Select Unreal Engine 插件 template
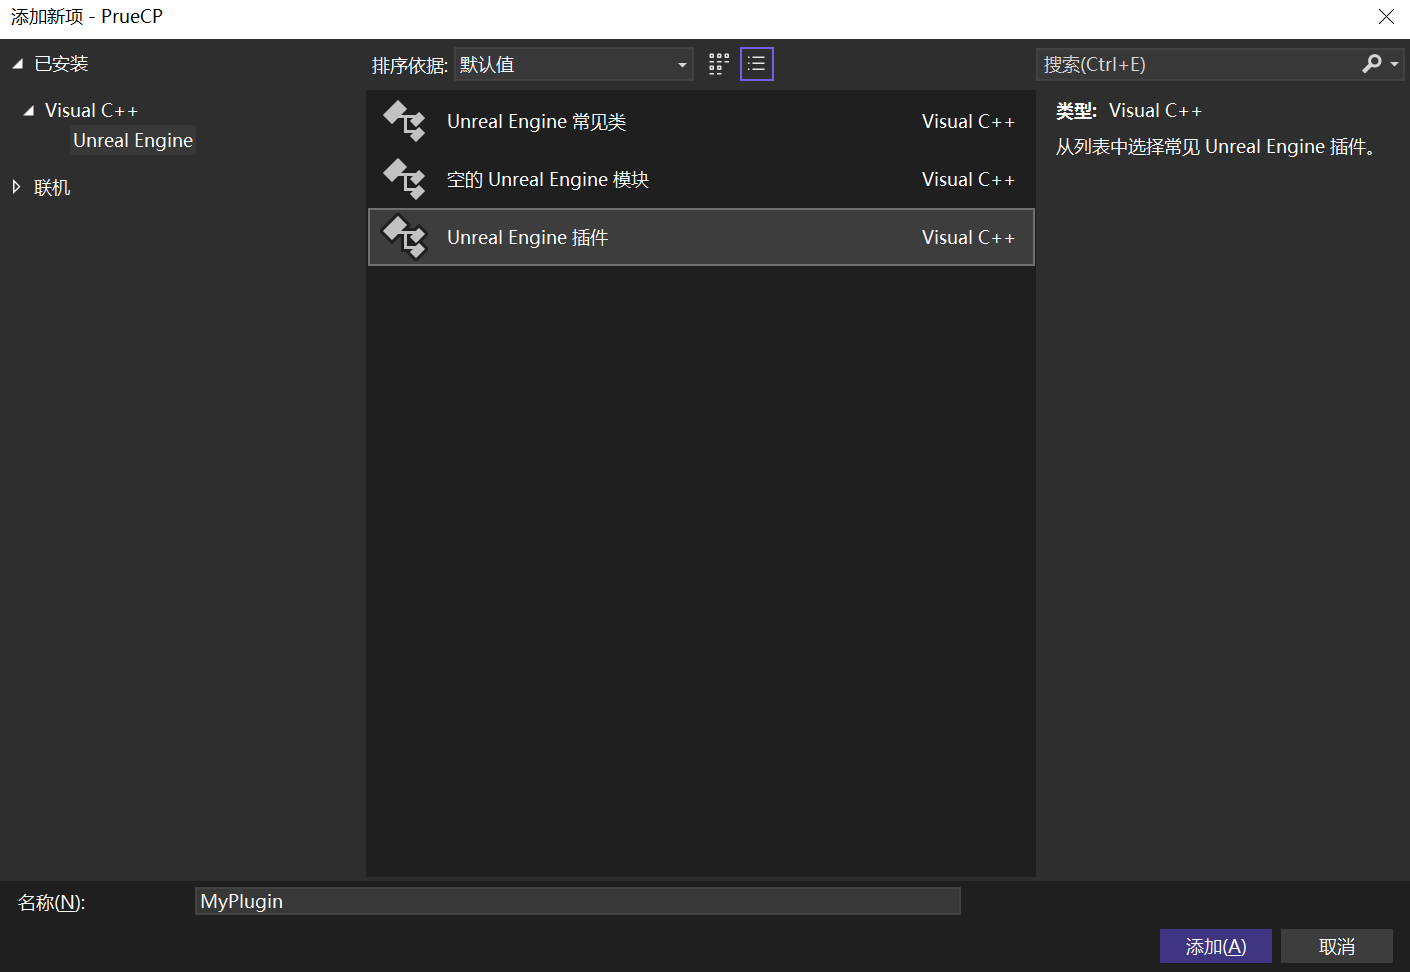This screenshot has height=972, width=1410. click(701, 237)
